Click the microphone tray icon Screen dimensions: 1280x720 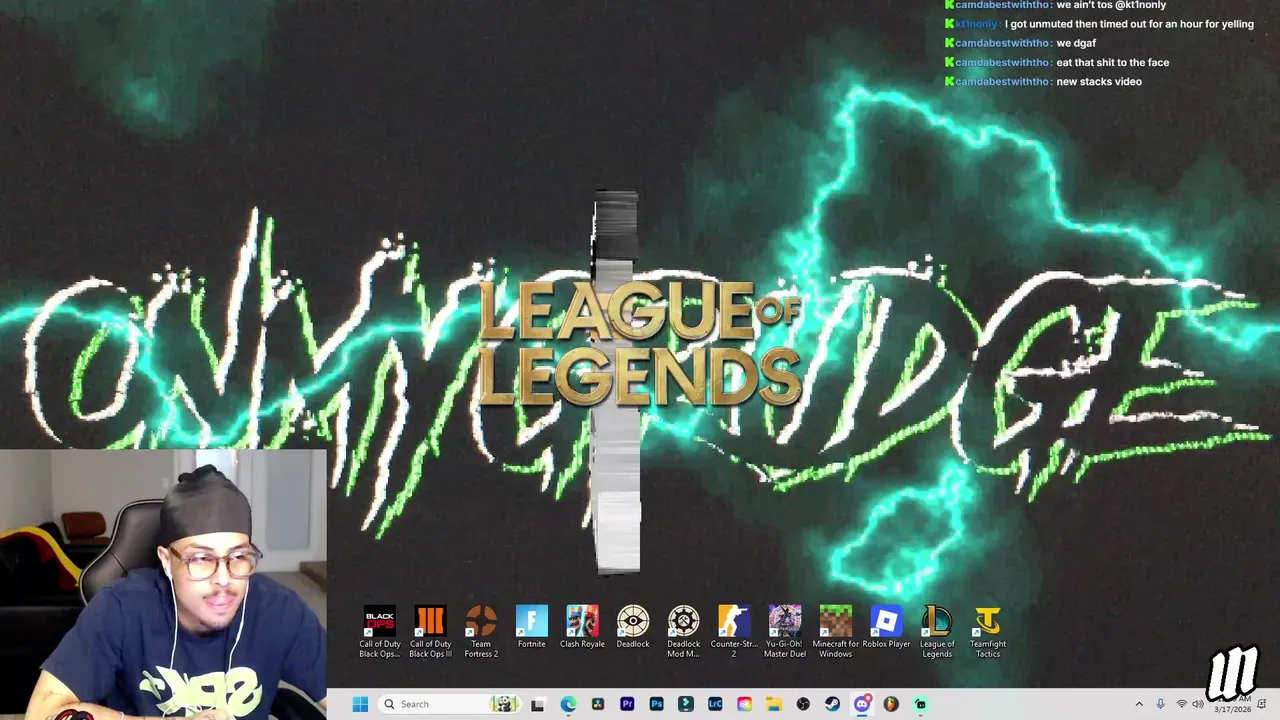[1160, 704]
